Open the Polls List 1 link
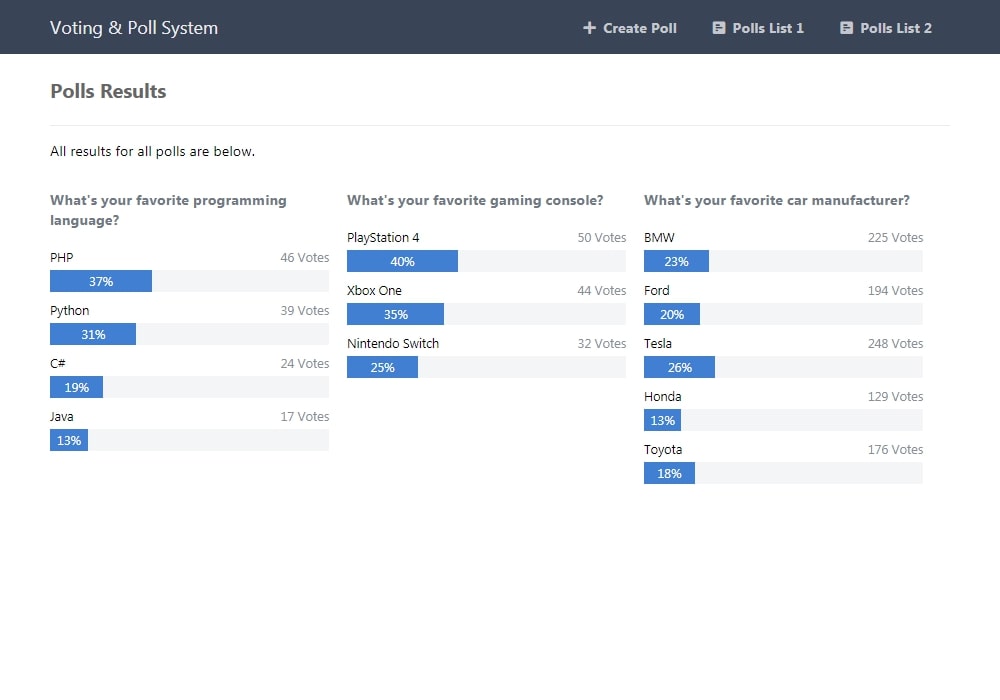1000x700 pixels. point(758,28)
